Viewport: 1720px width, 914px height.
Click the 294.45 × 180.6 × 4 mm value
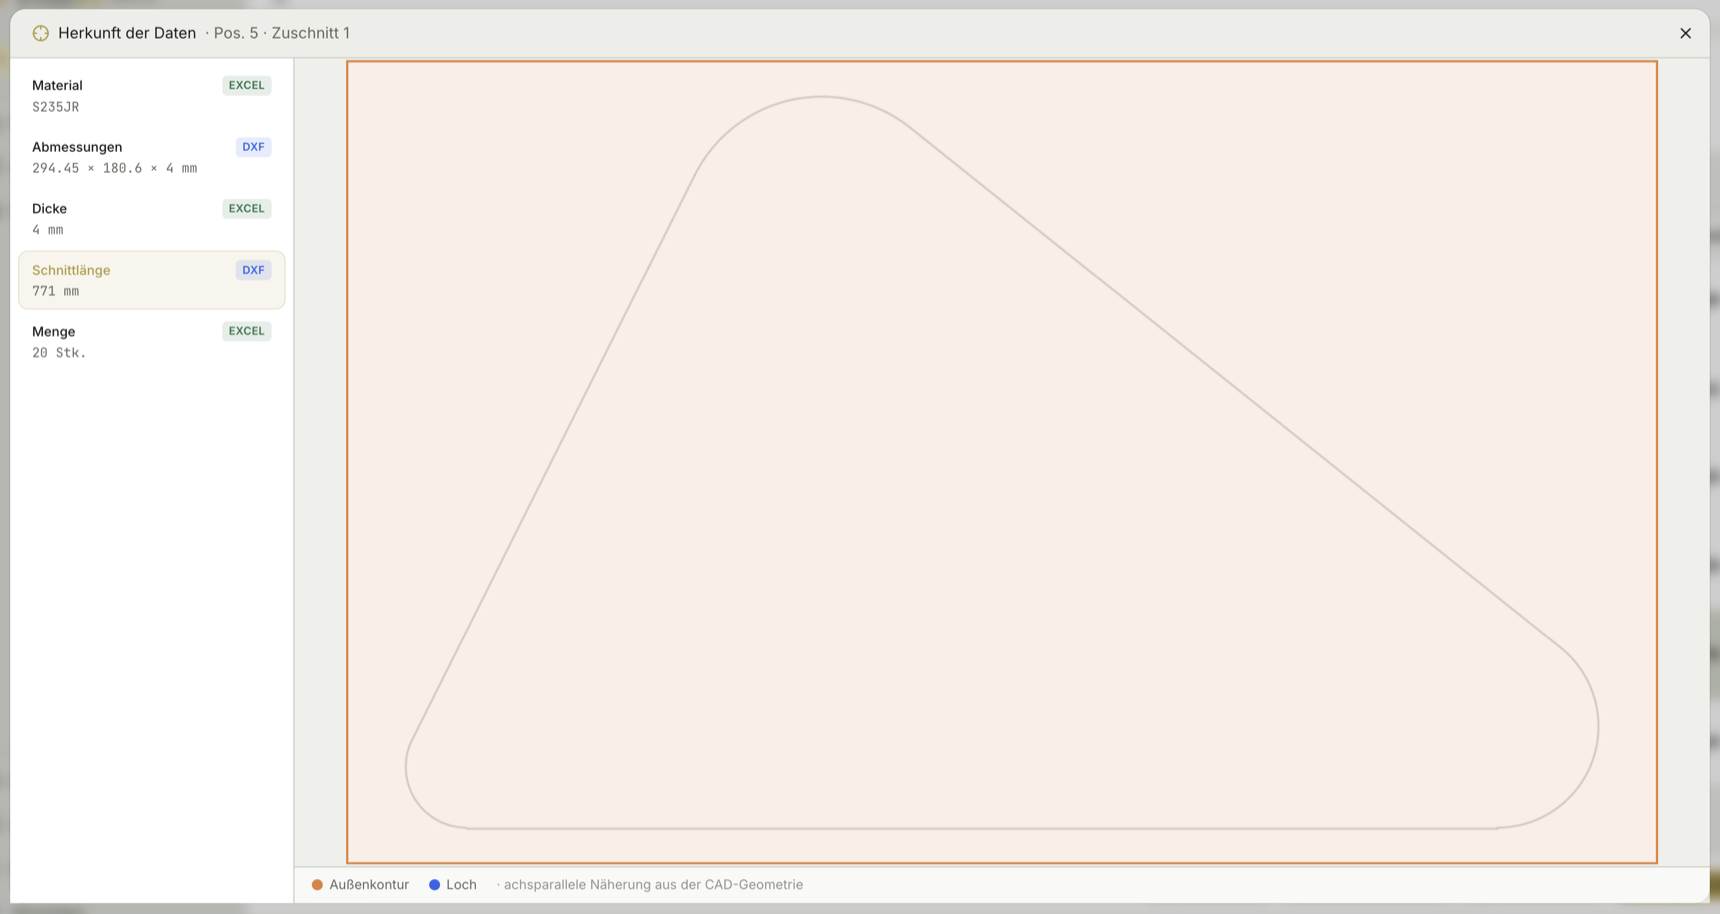(114, 168)
